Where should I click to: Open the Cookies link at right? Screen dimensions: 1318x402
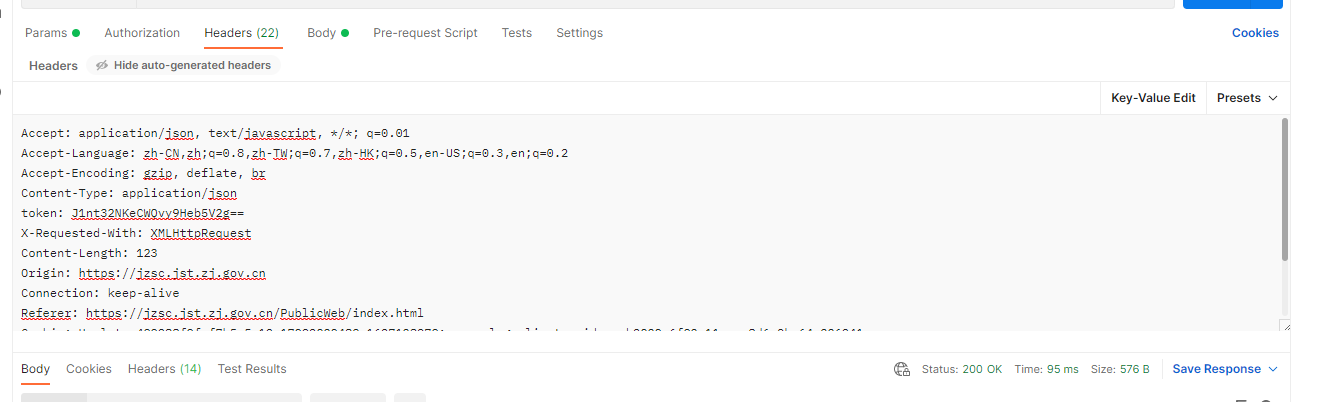1255,33
